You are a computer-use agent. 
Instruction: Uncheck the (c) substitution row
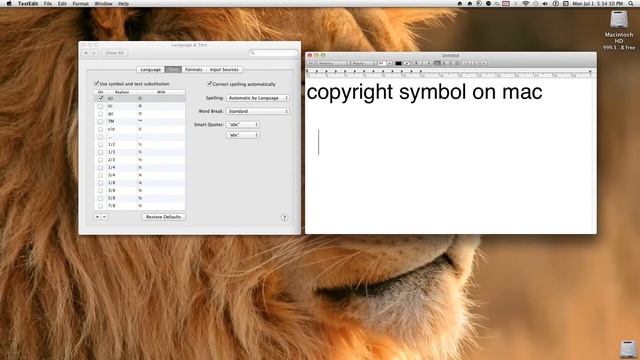tap(100, 98)
